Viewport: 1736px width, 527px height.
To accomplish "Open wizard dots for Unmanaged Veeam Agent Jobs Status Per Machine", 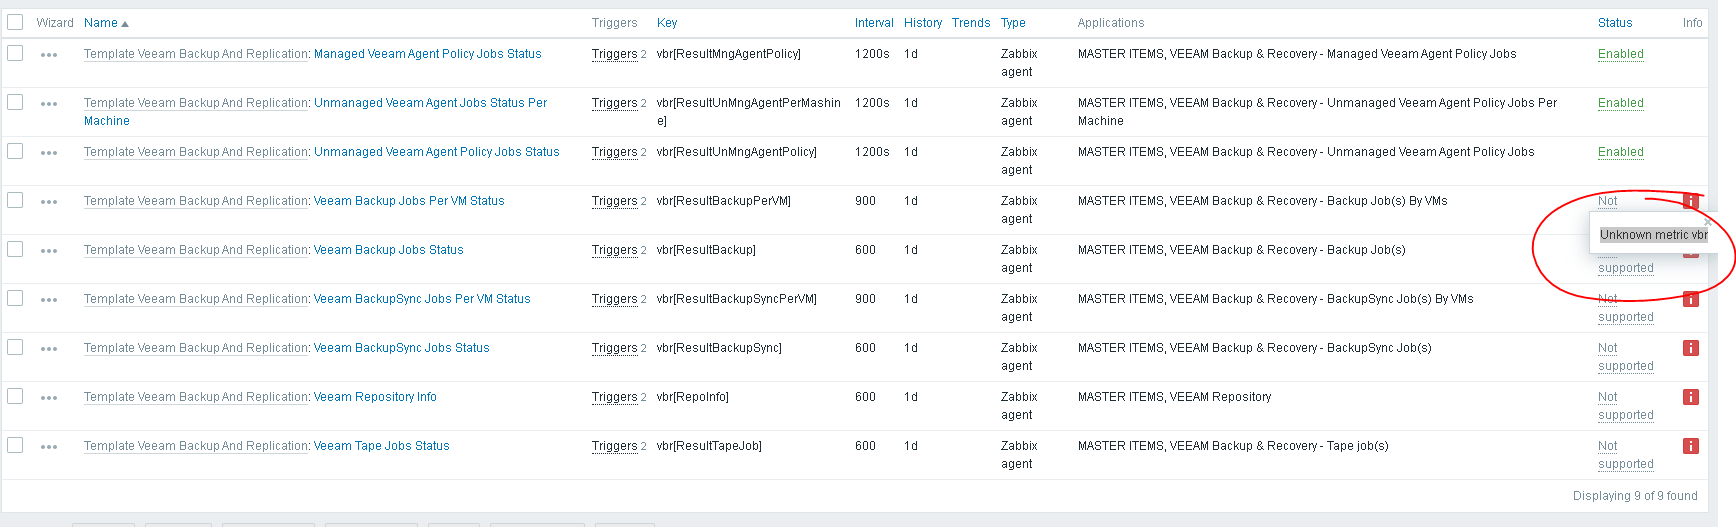I will (49, 104).
